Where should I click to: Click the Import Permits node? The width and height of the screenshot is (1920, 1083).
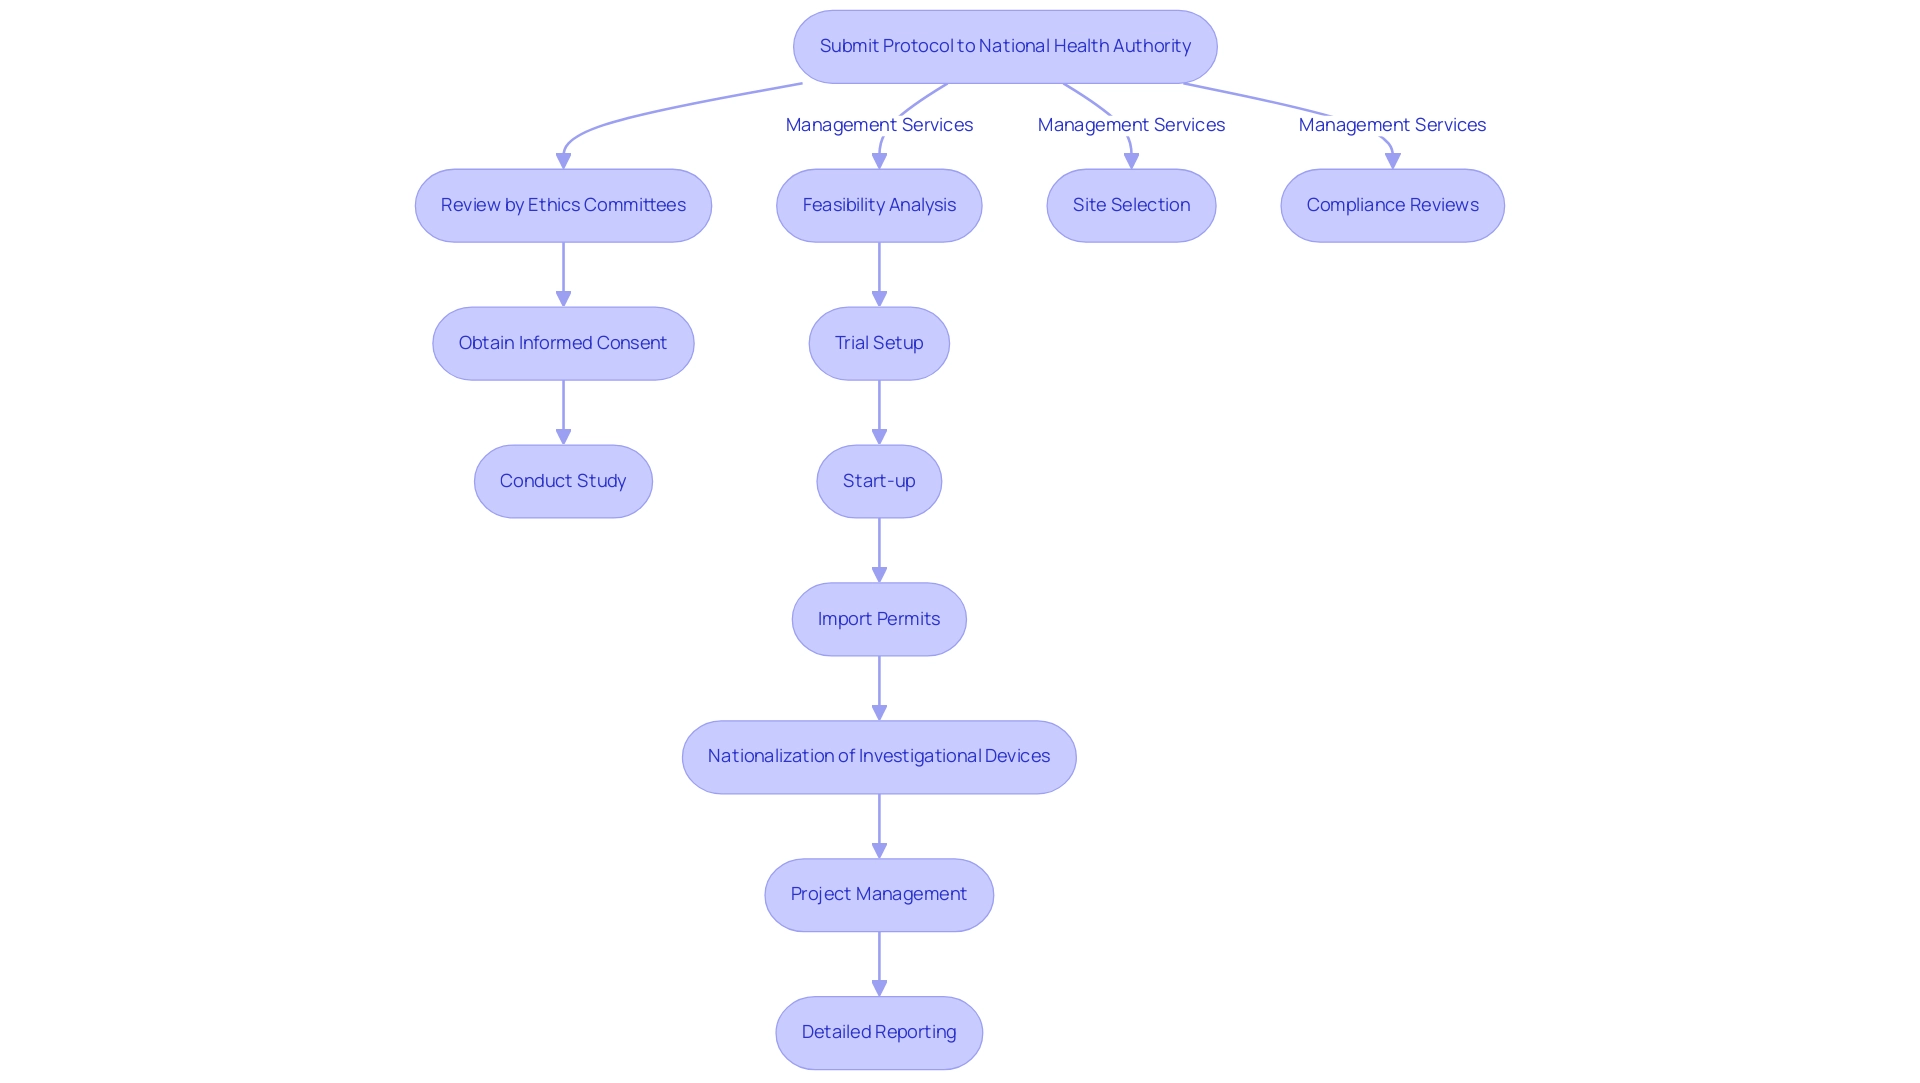pos(878,619)
